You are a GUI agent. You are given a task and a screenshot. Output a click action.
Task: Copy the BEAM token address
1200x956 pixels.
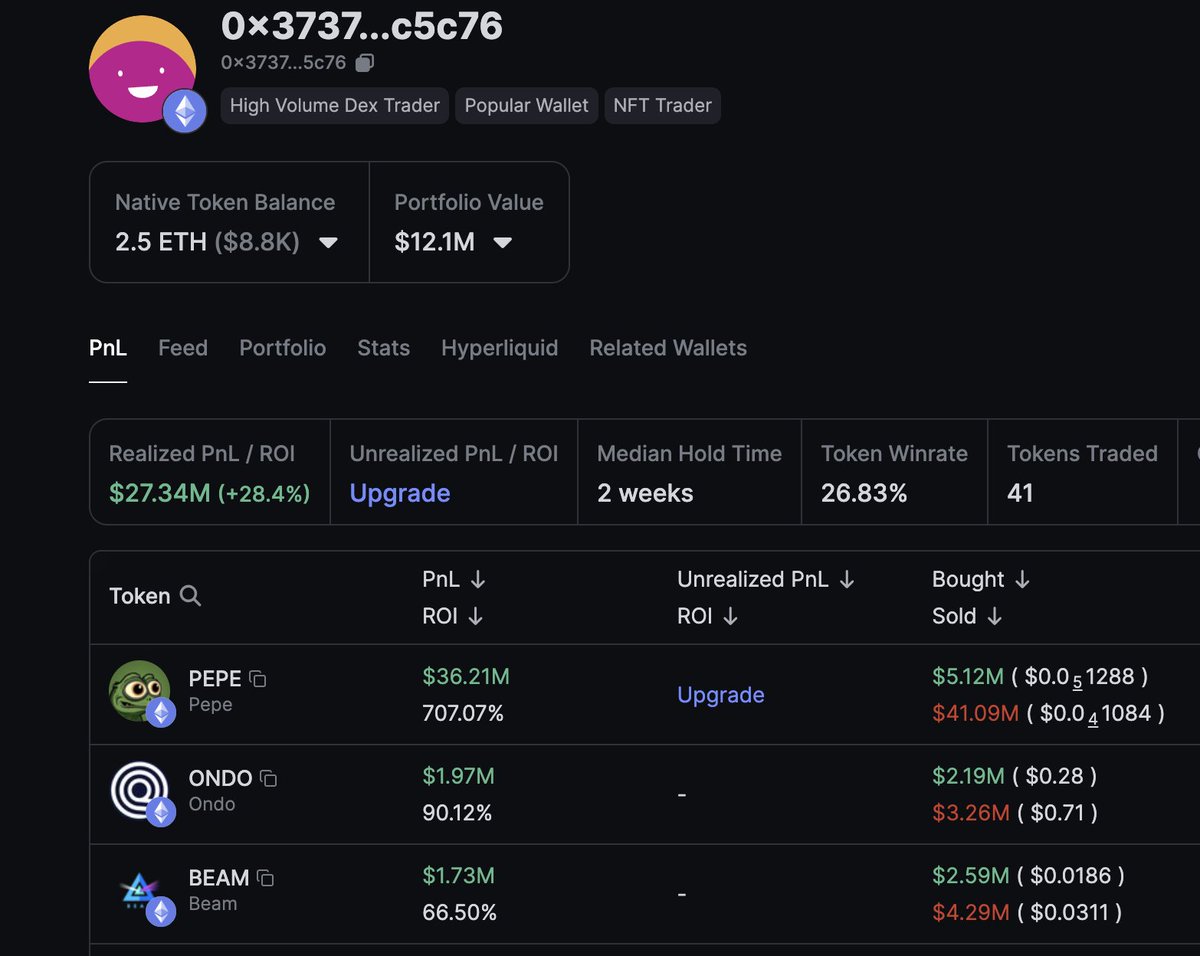(x=265, y=878)
